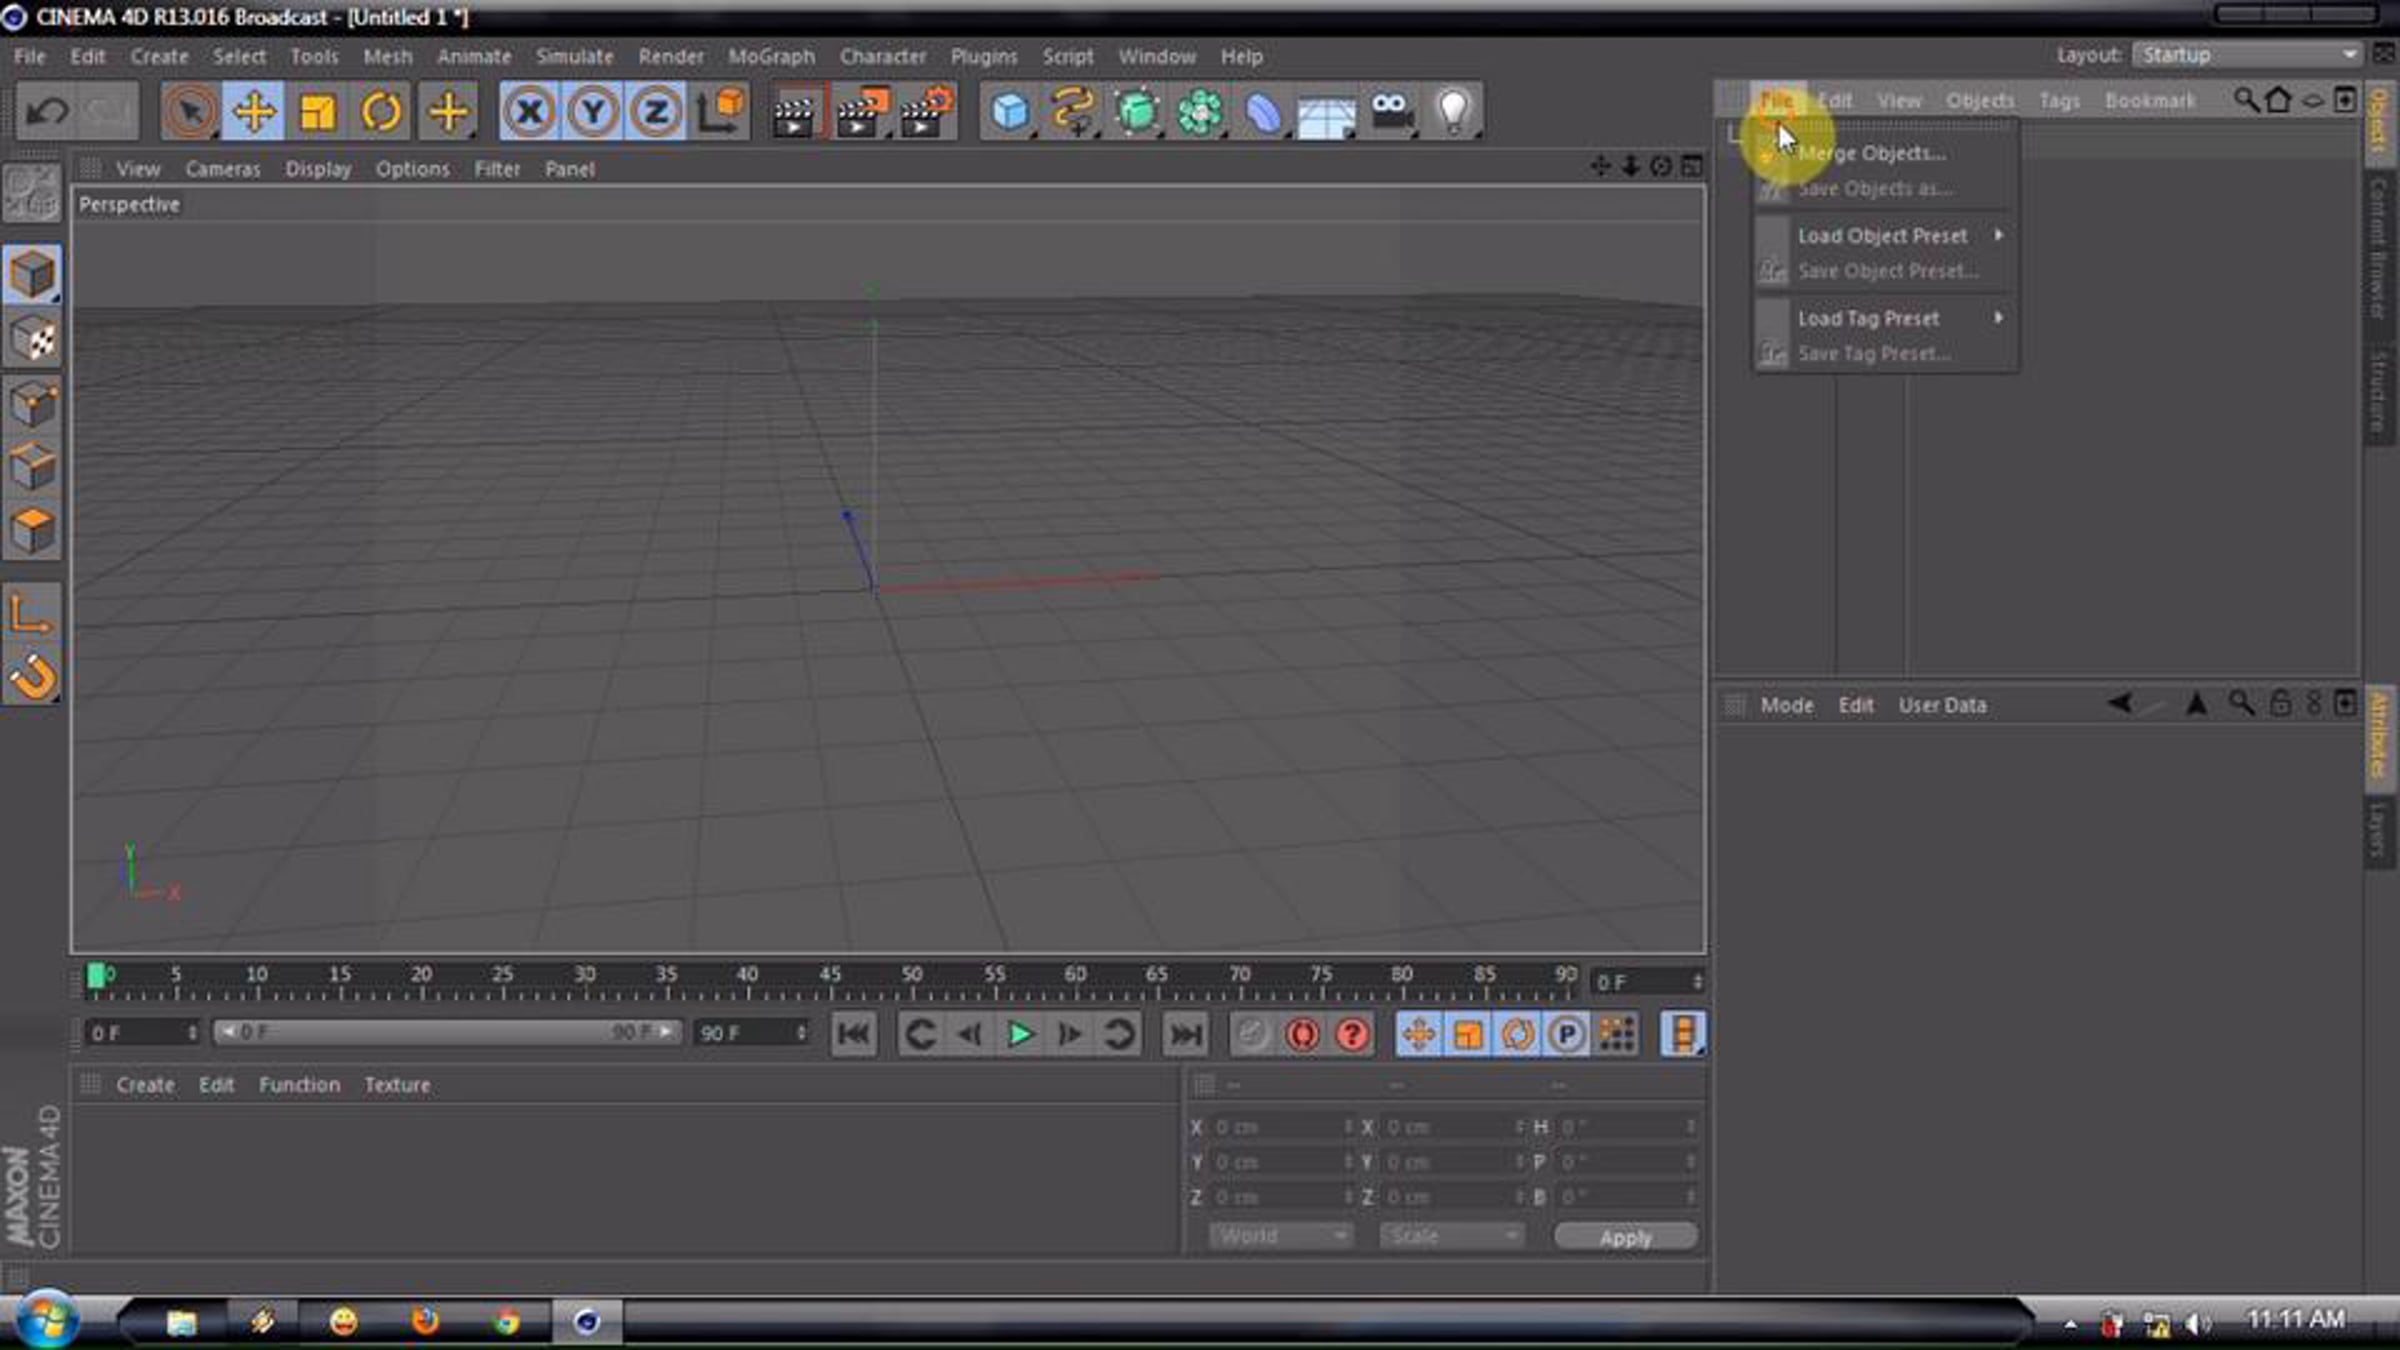The height and width of the screenshot is (1350, 2400).
Task: Switch to Texture mode checkerboard icon
Action: (x=32, y=340)
